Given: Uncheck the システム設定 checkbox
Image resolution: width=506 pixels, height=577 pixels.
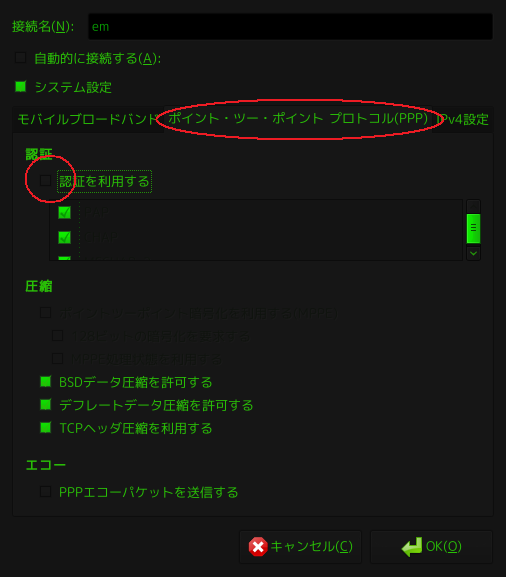Looking at the screenshot, I should pyautogui.click(x=21, y=87).
